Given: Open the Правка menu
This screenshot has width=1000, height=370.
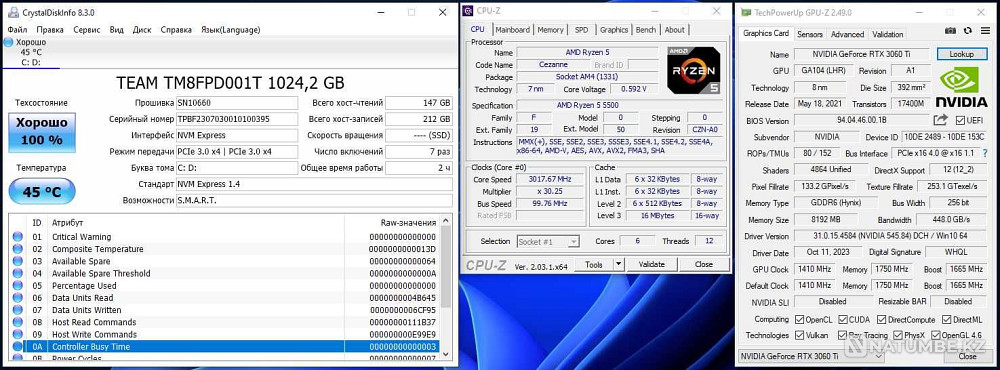Looking at the screenshot, I should [50, 29].
